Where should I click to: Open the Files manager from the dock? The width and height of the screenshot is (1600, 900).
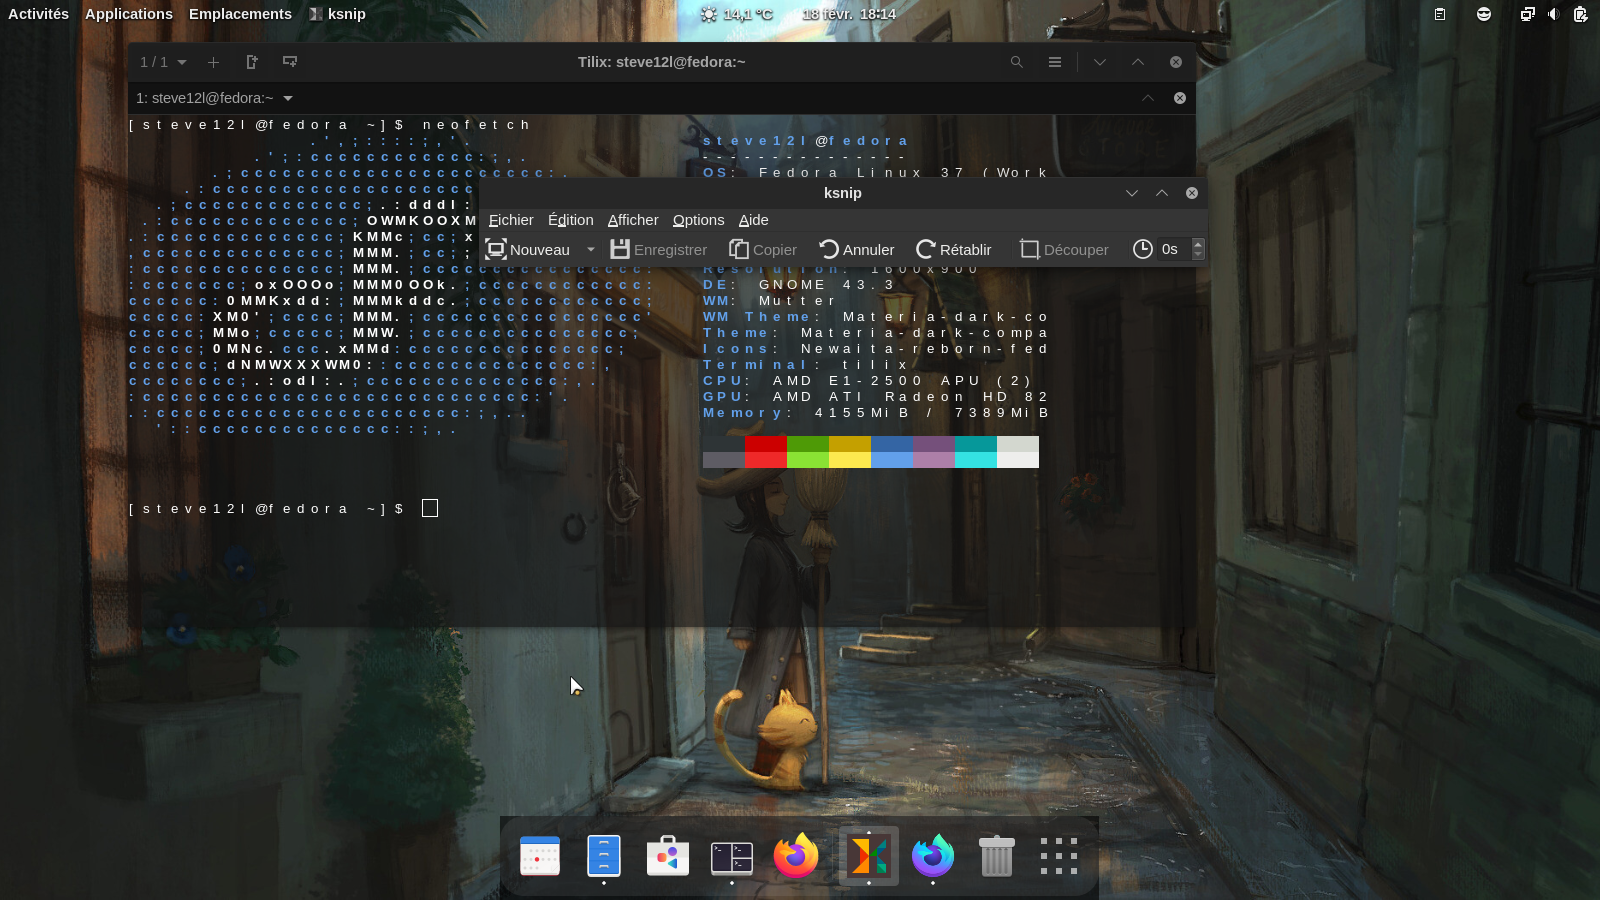(604, 856)
